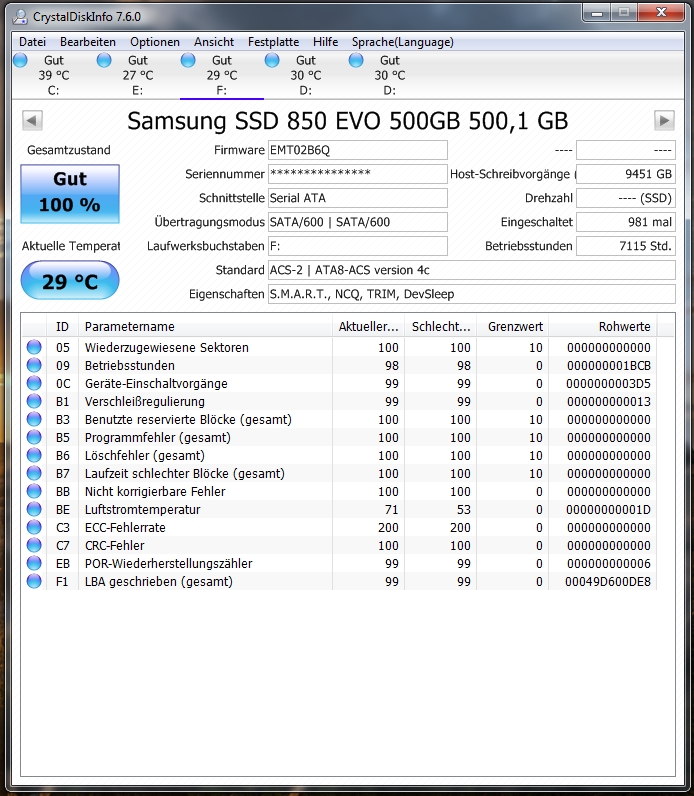Image resolution: width=694 pixels, height=796 pixels.
Task: Open the Bearbeiten menu
Action: click(x=88, y=42)
